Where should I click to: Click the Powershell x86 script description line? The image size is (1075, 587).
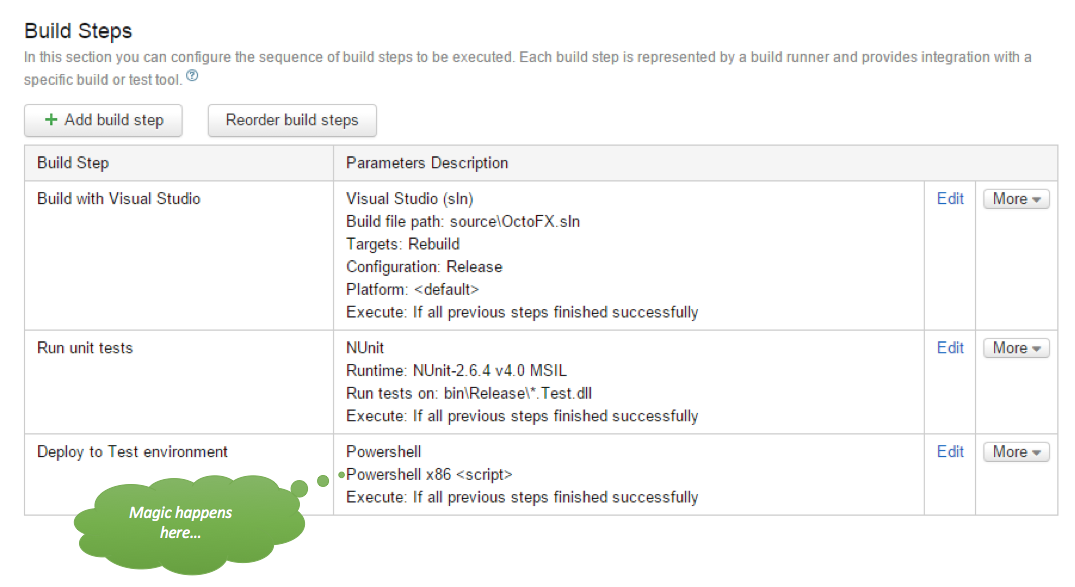pos(429,475)
